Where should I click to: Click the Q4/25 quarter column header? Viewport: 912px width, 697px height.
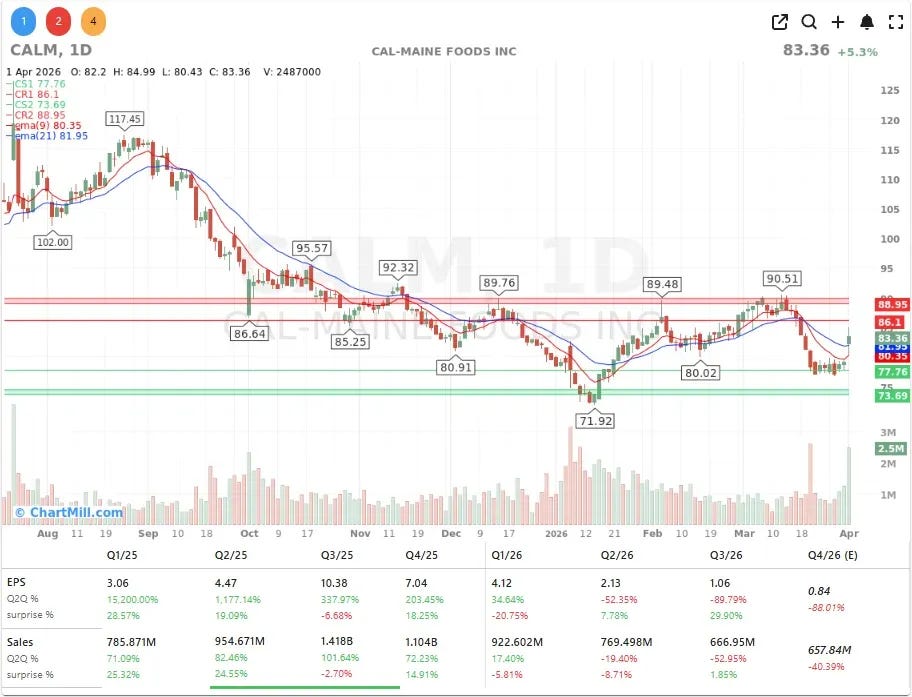(x=422, y=555)
